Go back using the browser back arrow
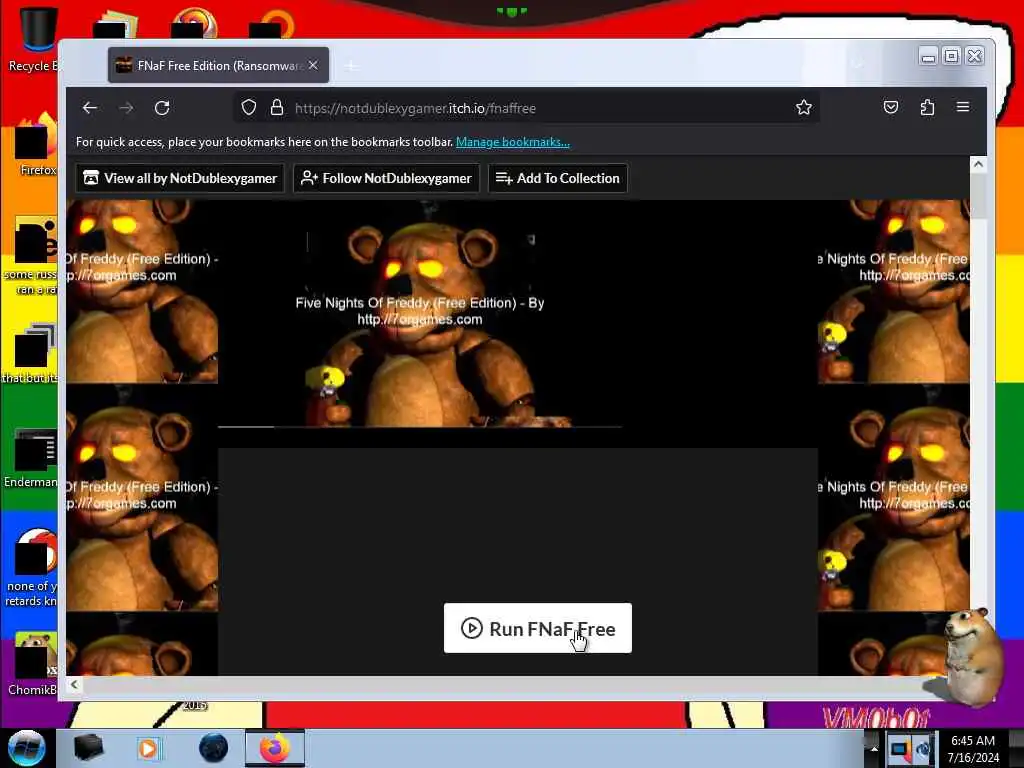The height and width of the screenshot is (768, 1024). pos(90,108)
